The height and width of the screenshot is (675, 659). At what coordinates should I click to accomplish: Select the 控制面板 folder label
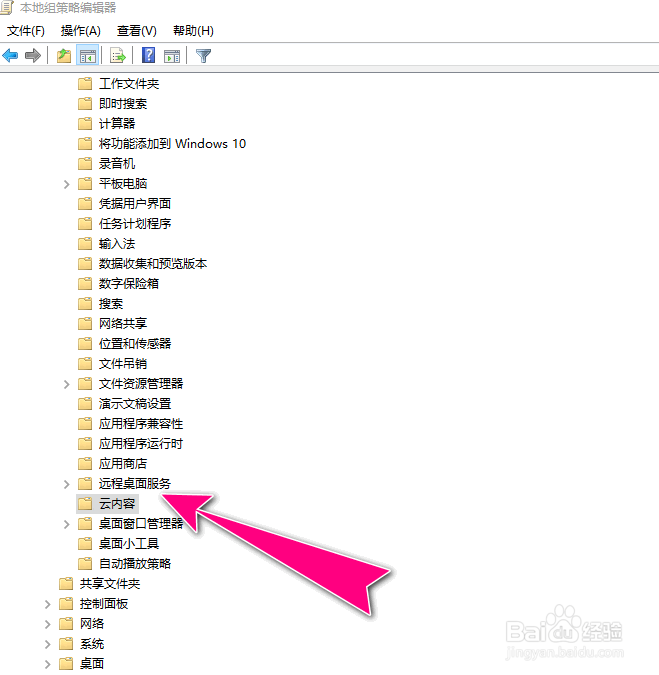(x=104, y=604)
